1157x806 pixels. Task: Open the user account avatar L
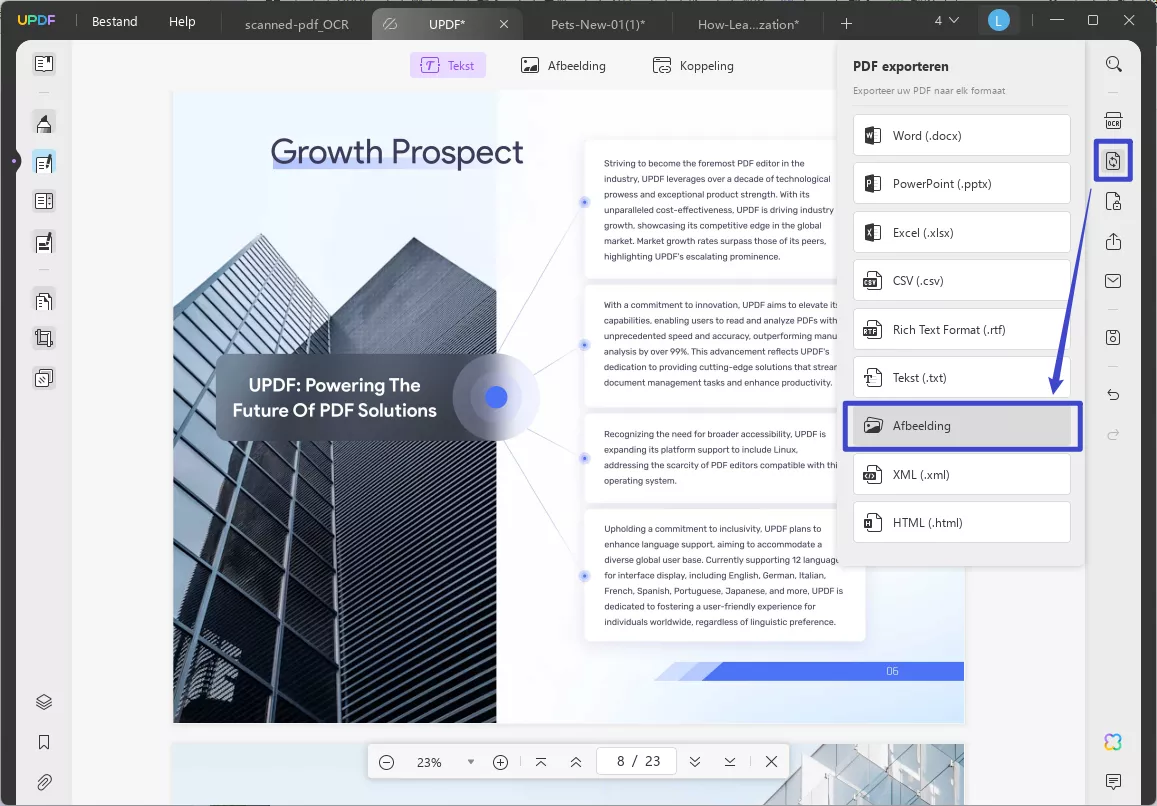click(x=998, y=21)
